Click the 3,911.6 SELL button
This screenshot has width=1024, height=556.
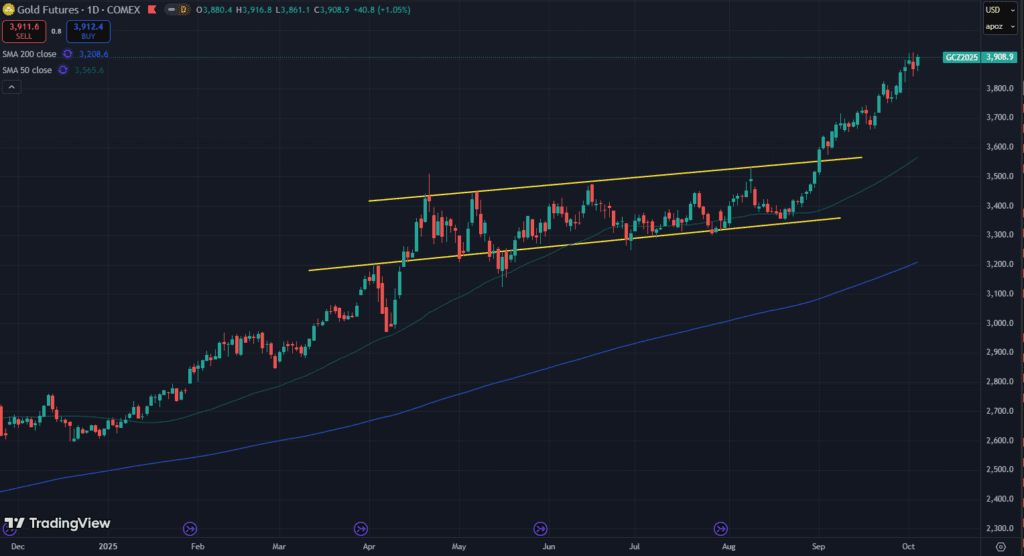click(22, 30)
